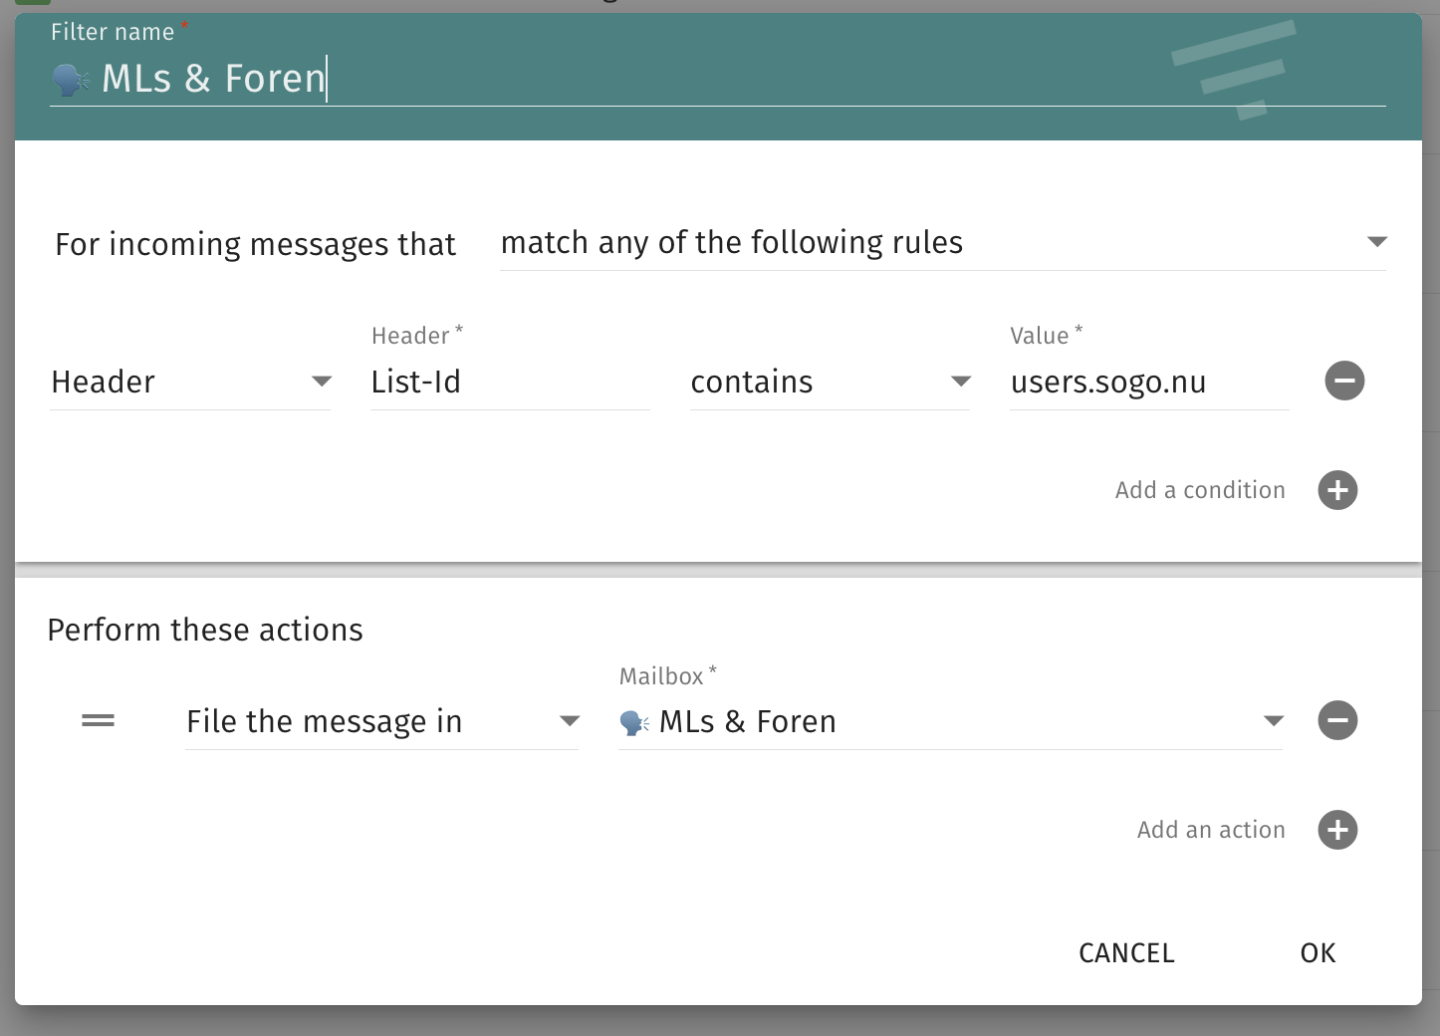The image size is (1440, 1036).
Task: Click the speaking head icon in Mailbox field
Action: [634, 722]
